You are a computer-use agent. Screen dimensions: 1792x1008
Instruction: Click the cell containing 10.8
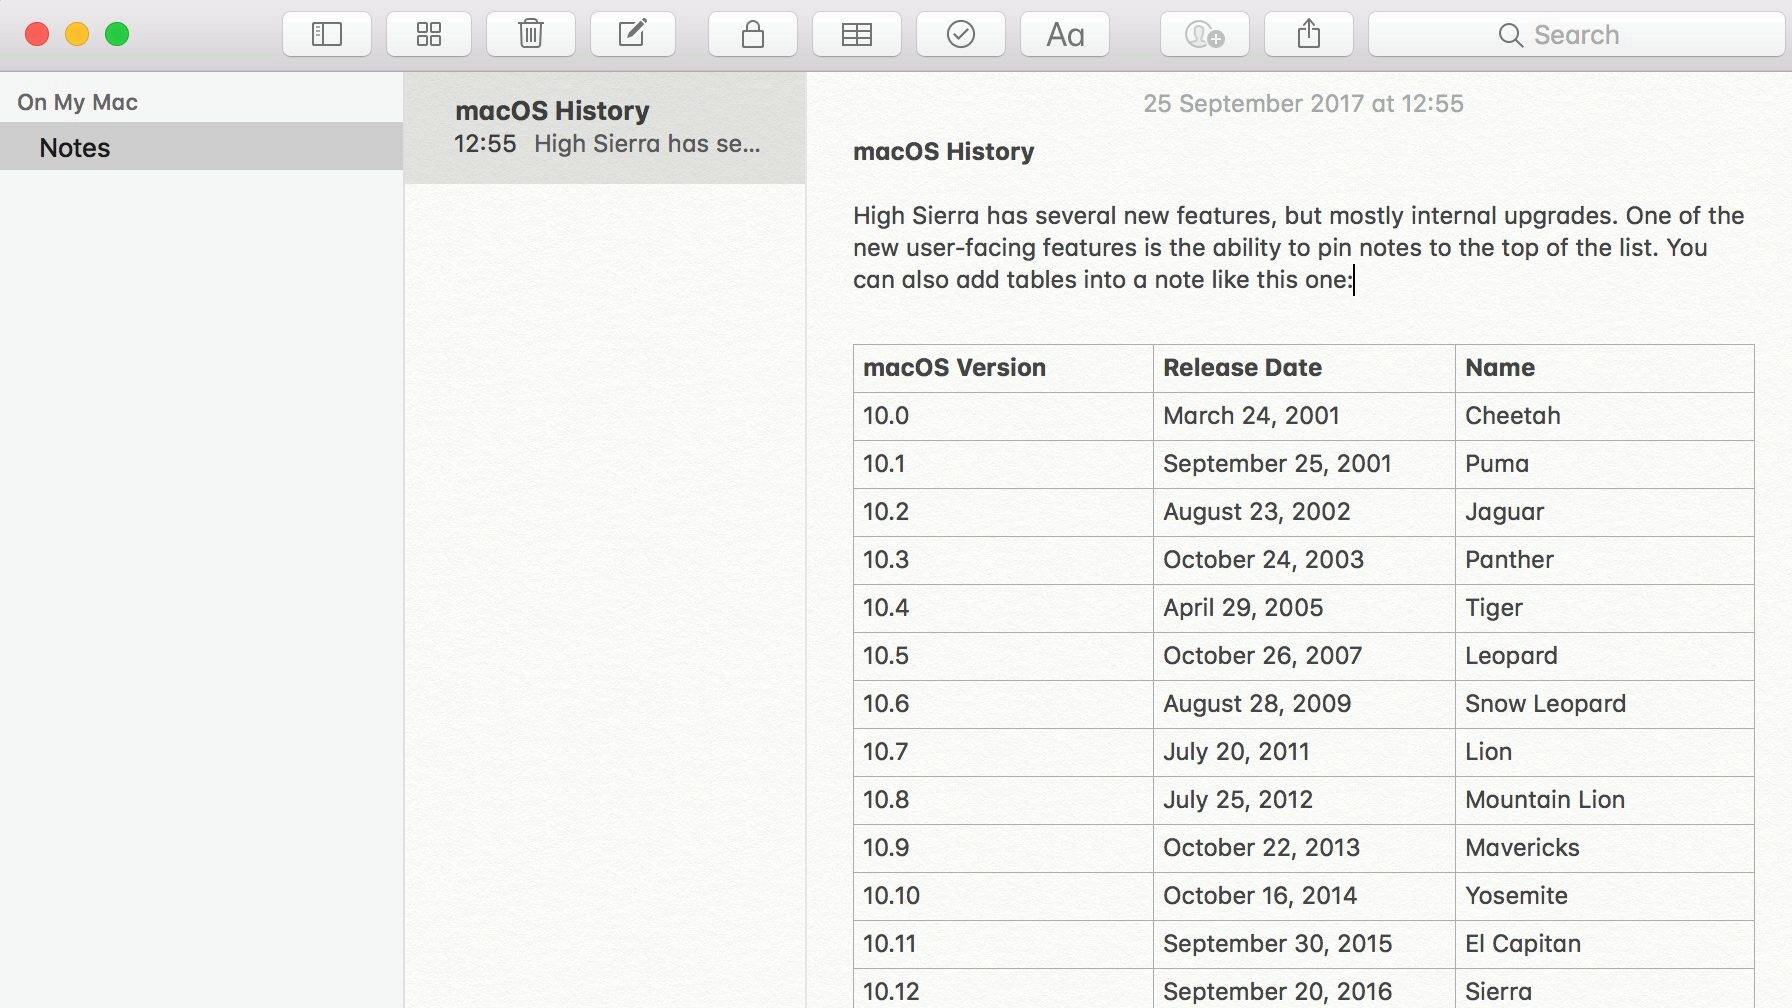[x=1003, y=800]
